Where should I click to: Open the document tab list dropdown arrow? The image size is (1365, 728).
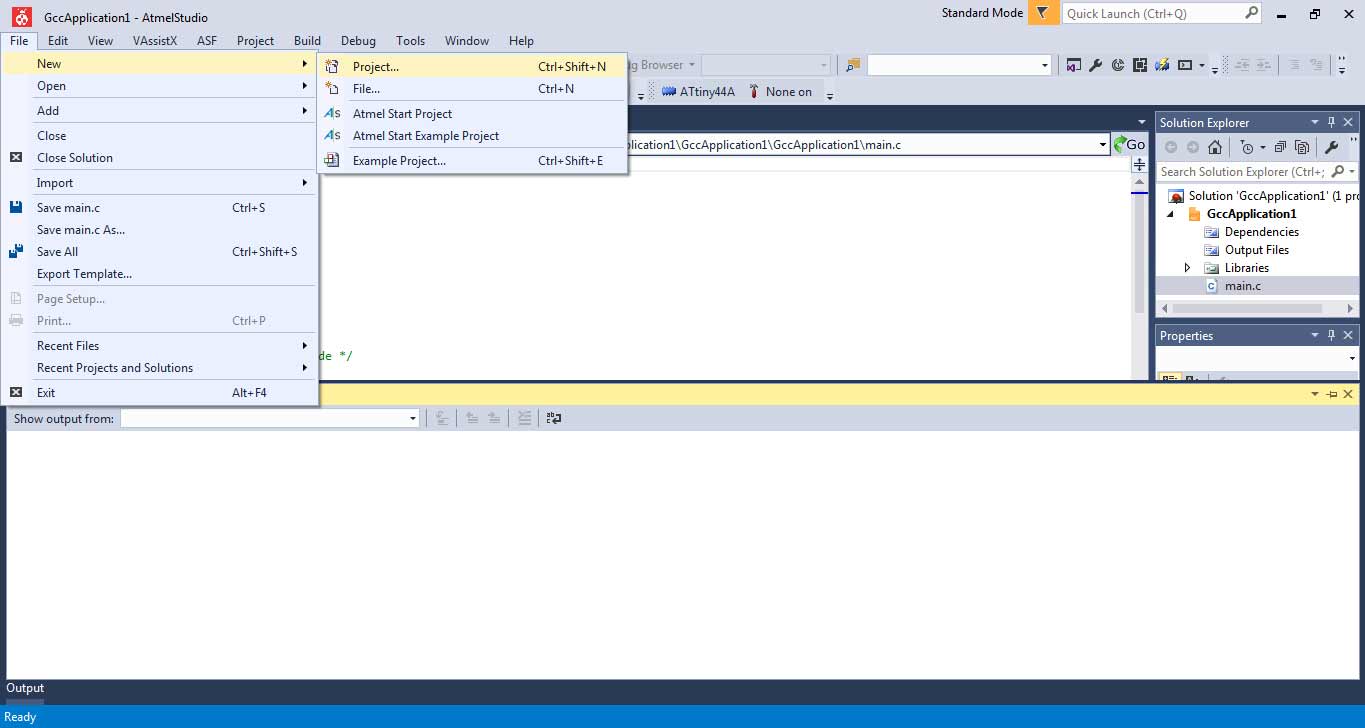click(1142, 122)
